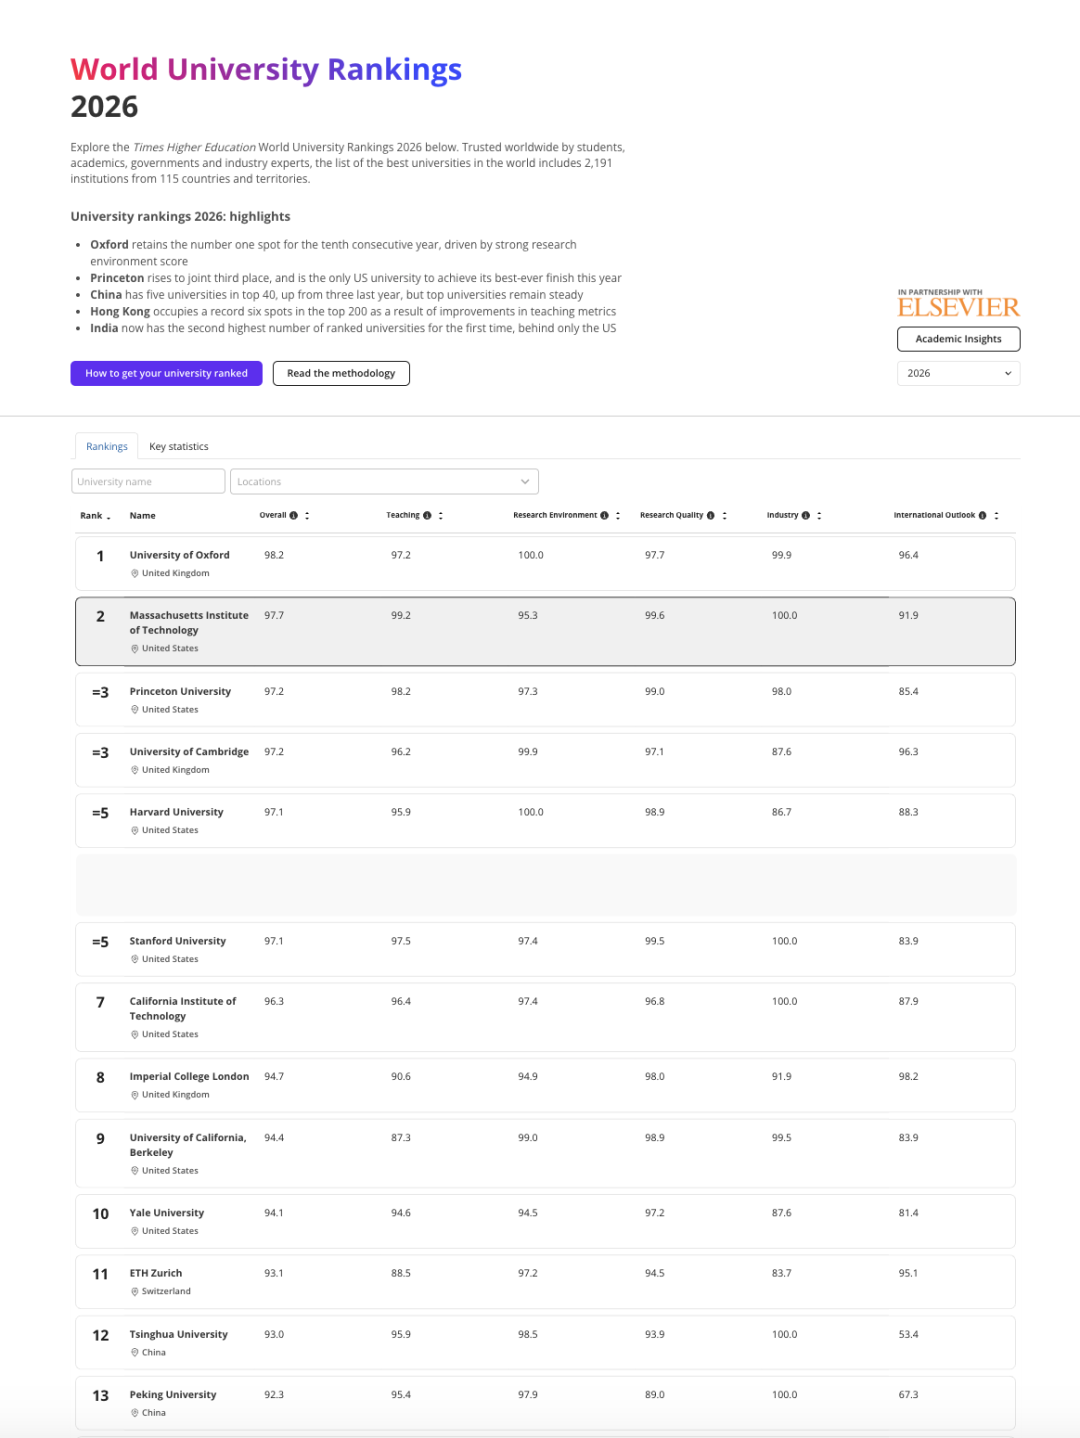Click the Industry column info icon

tap(806, 516)
